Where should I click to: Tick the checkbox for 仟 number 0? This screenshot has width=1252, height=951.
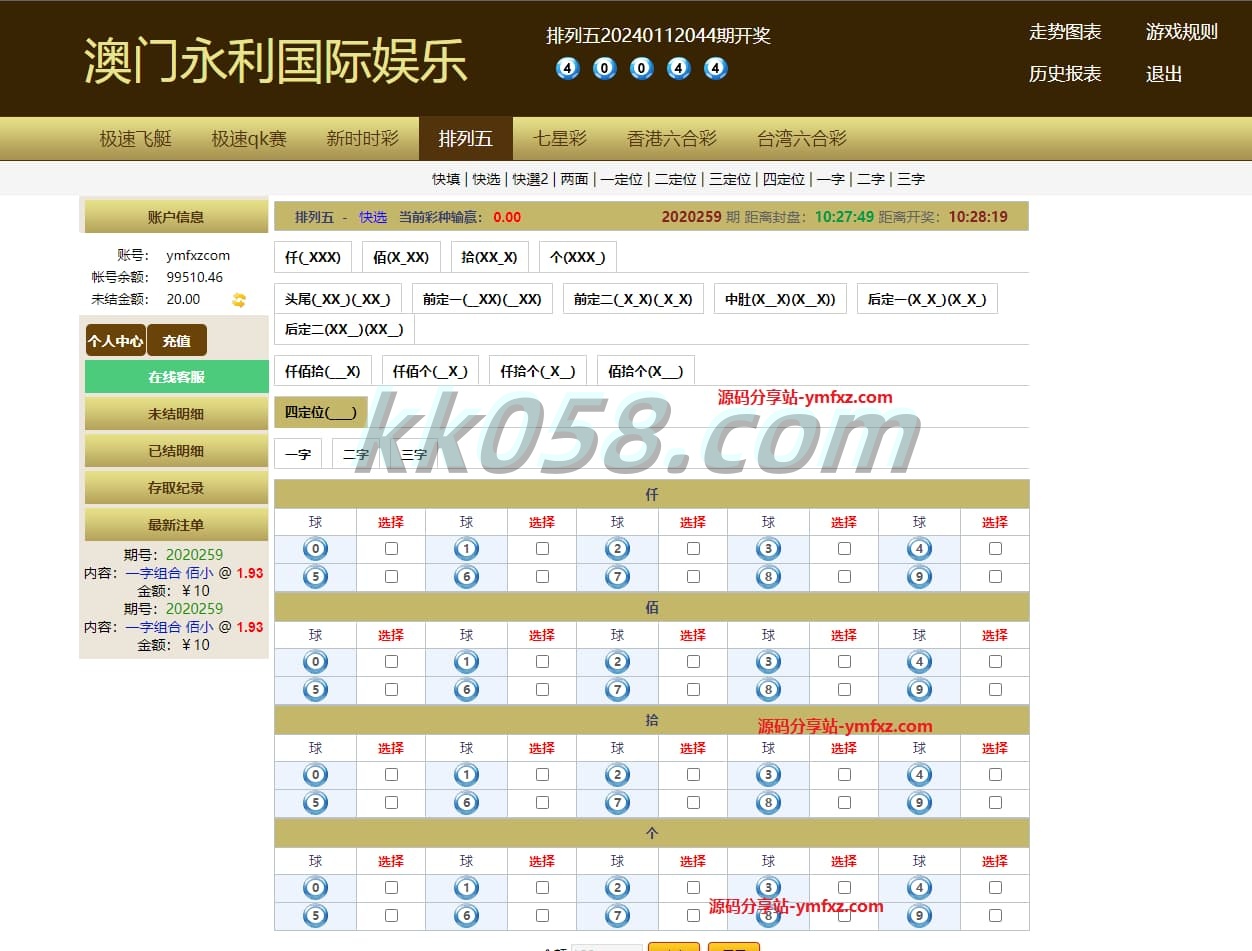coord(391,549)
